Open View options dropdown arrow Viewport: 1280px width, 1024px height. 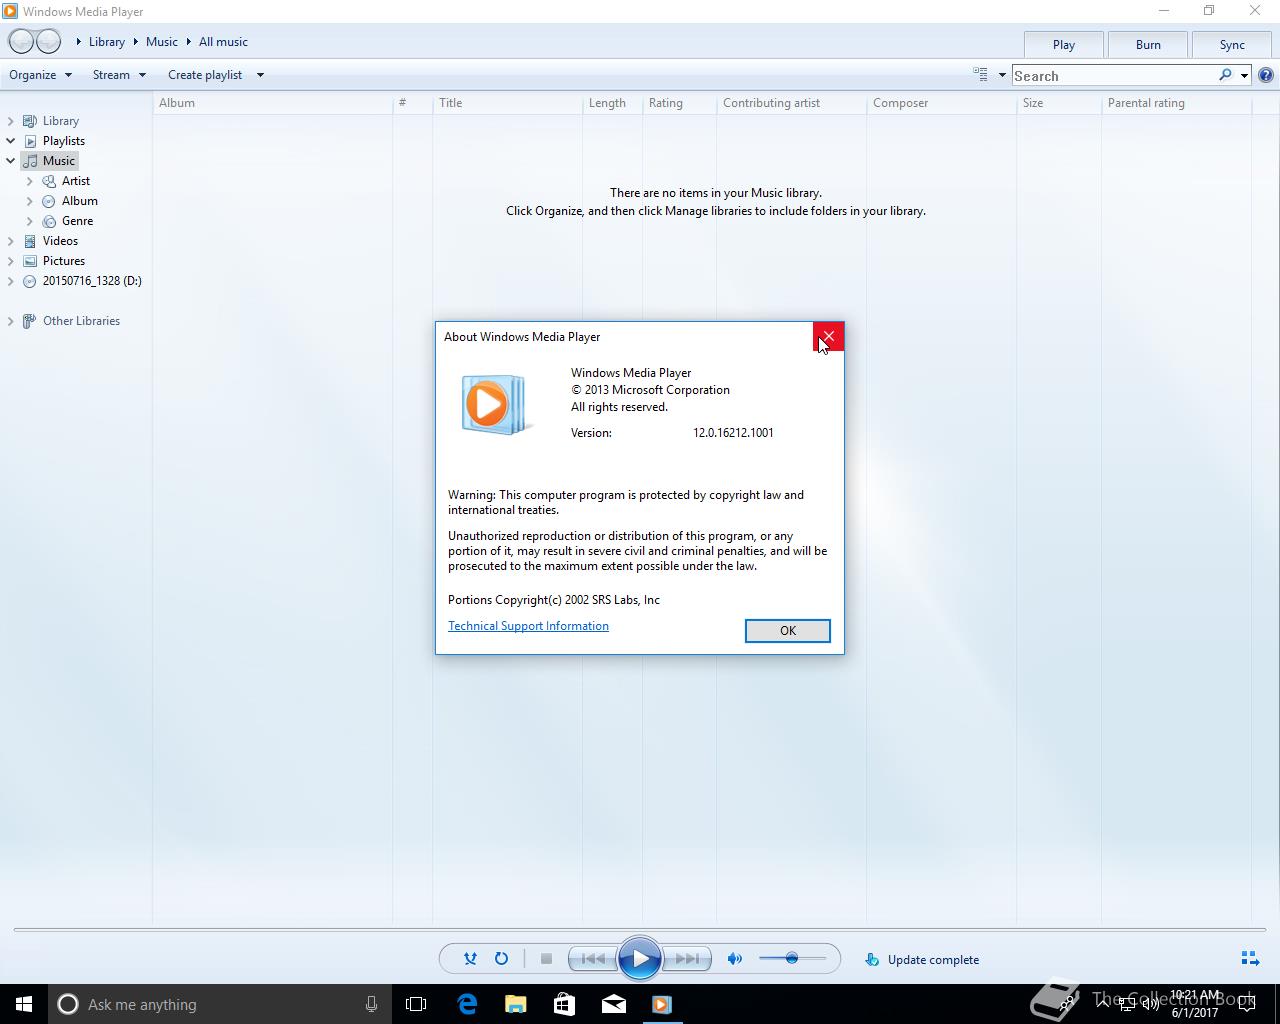point(1002,75)
